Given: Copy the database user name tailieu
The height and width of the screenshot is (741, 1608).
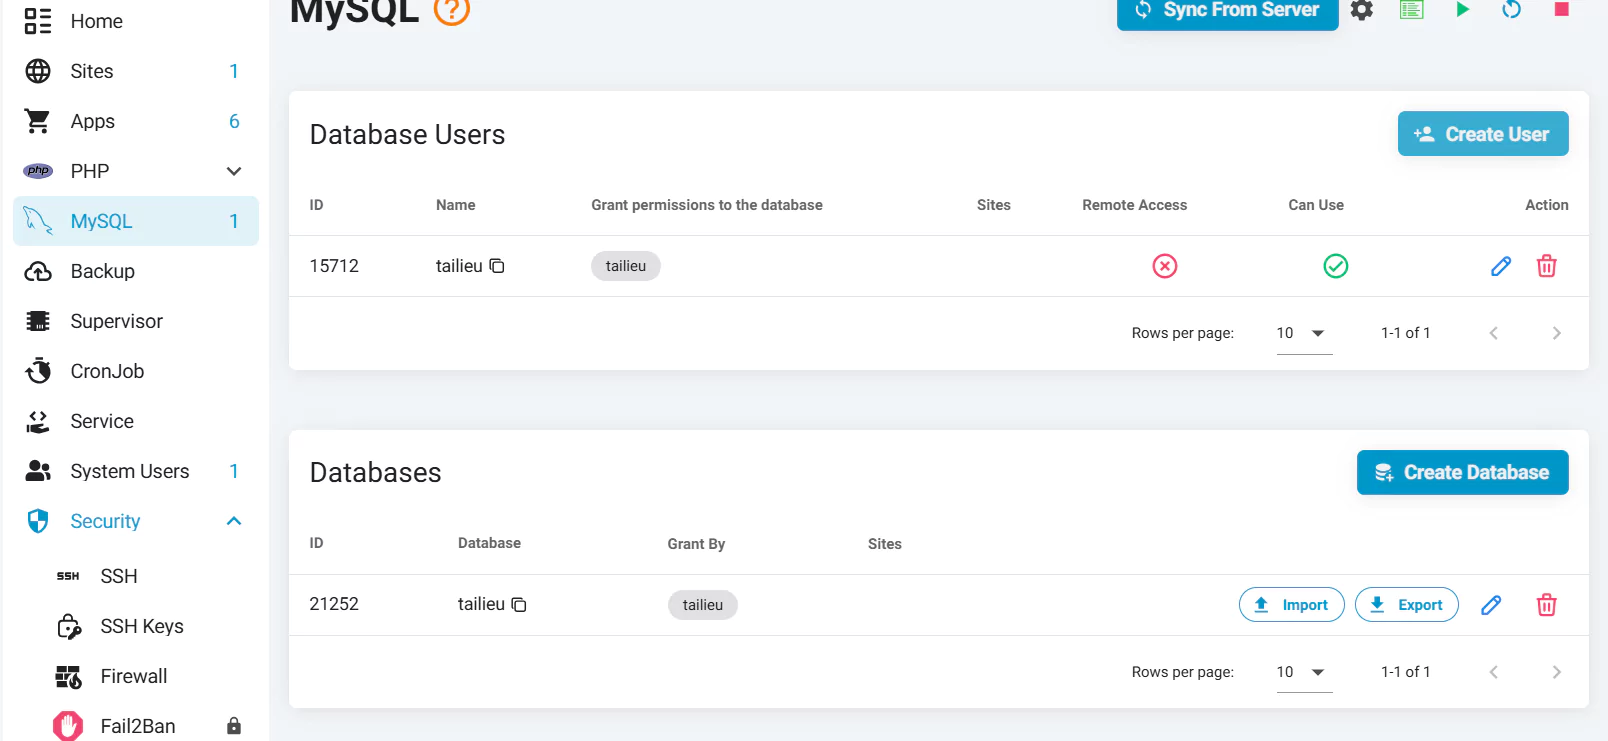Looking at the screenshot, I should pos(497,266).
